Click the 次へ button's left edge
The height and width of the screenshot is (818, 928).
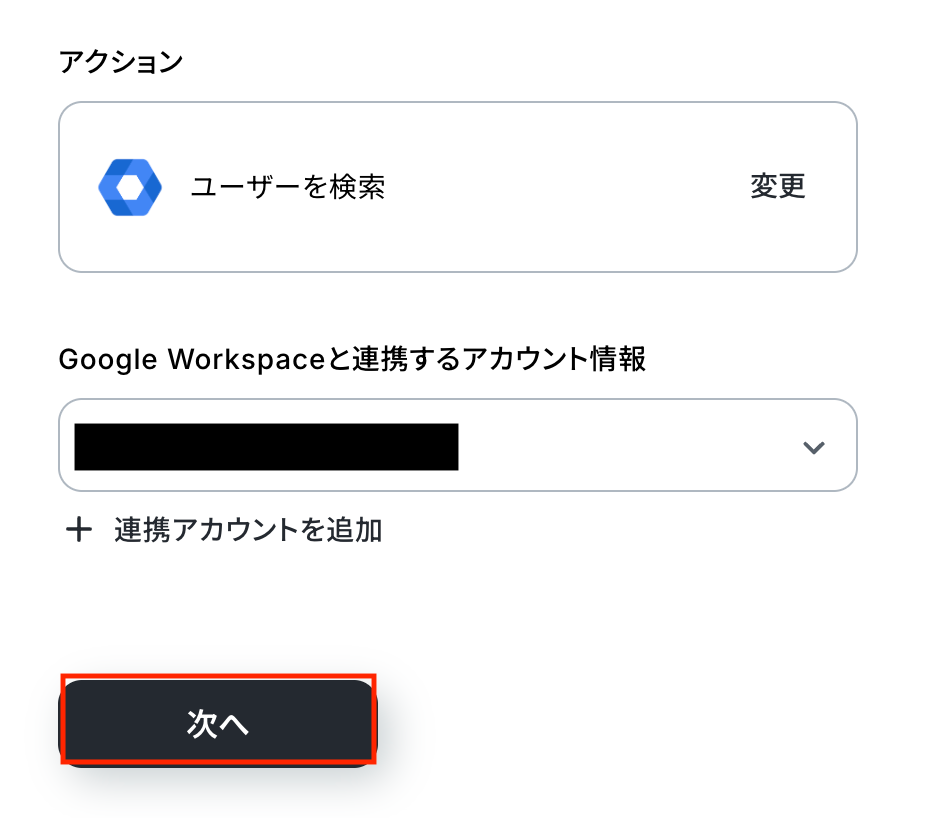[80, 724]
